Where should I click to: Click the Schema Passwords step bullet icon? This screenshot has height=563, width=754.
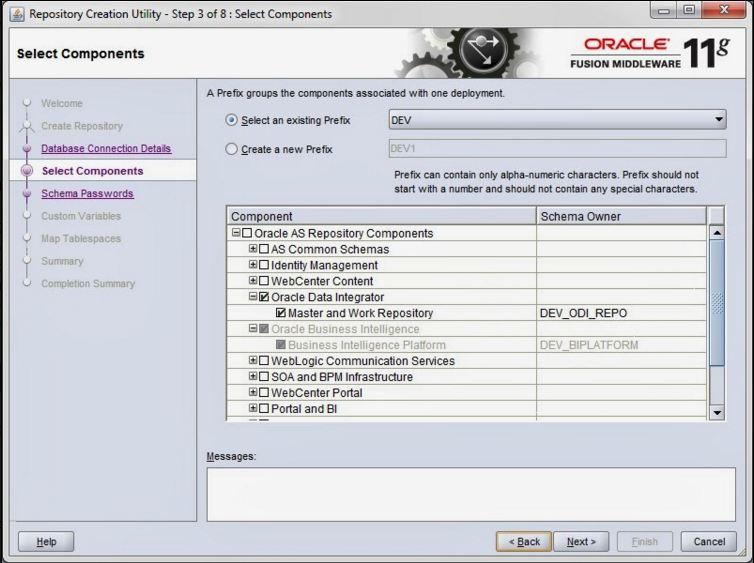click(27, 193)
